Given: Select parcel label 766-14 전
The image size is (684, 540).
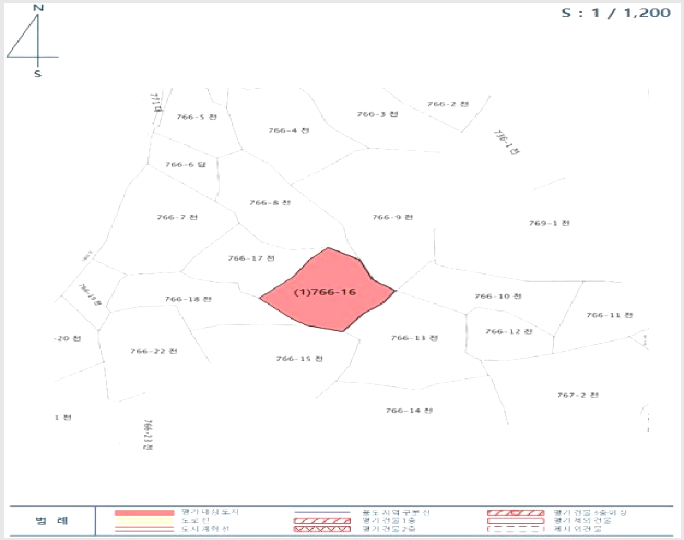Looking at the screenshot, I should [409, 410].
